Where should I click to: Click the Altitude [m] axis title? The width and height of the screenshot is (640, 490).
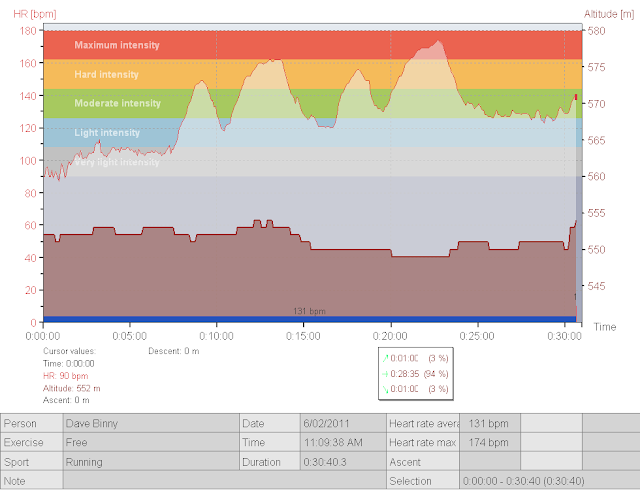[x=609, y=14]
